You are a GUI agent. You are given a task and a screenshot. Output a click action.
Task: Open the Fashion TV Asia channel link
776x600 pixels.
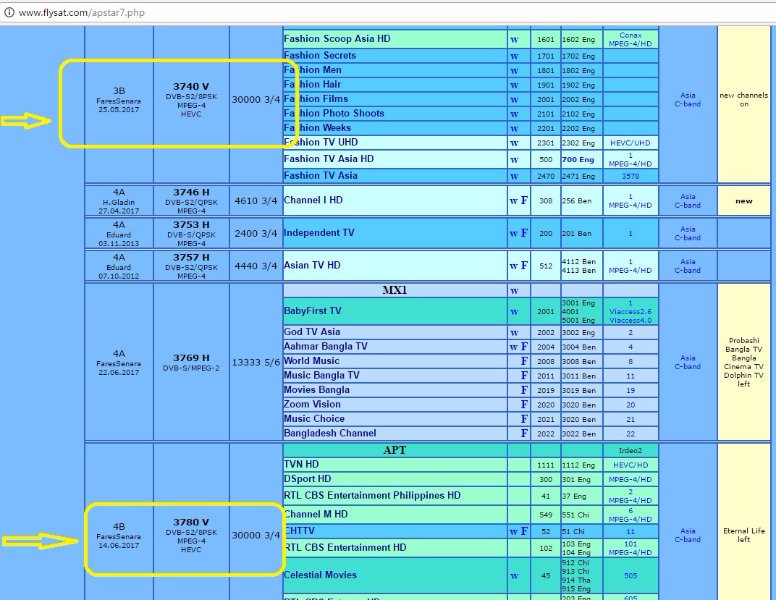[x=321, y=176]
